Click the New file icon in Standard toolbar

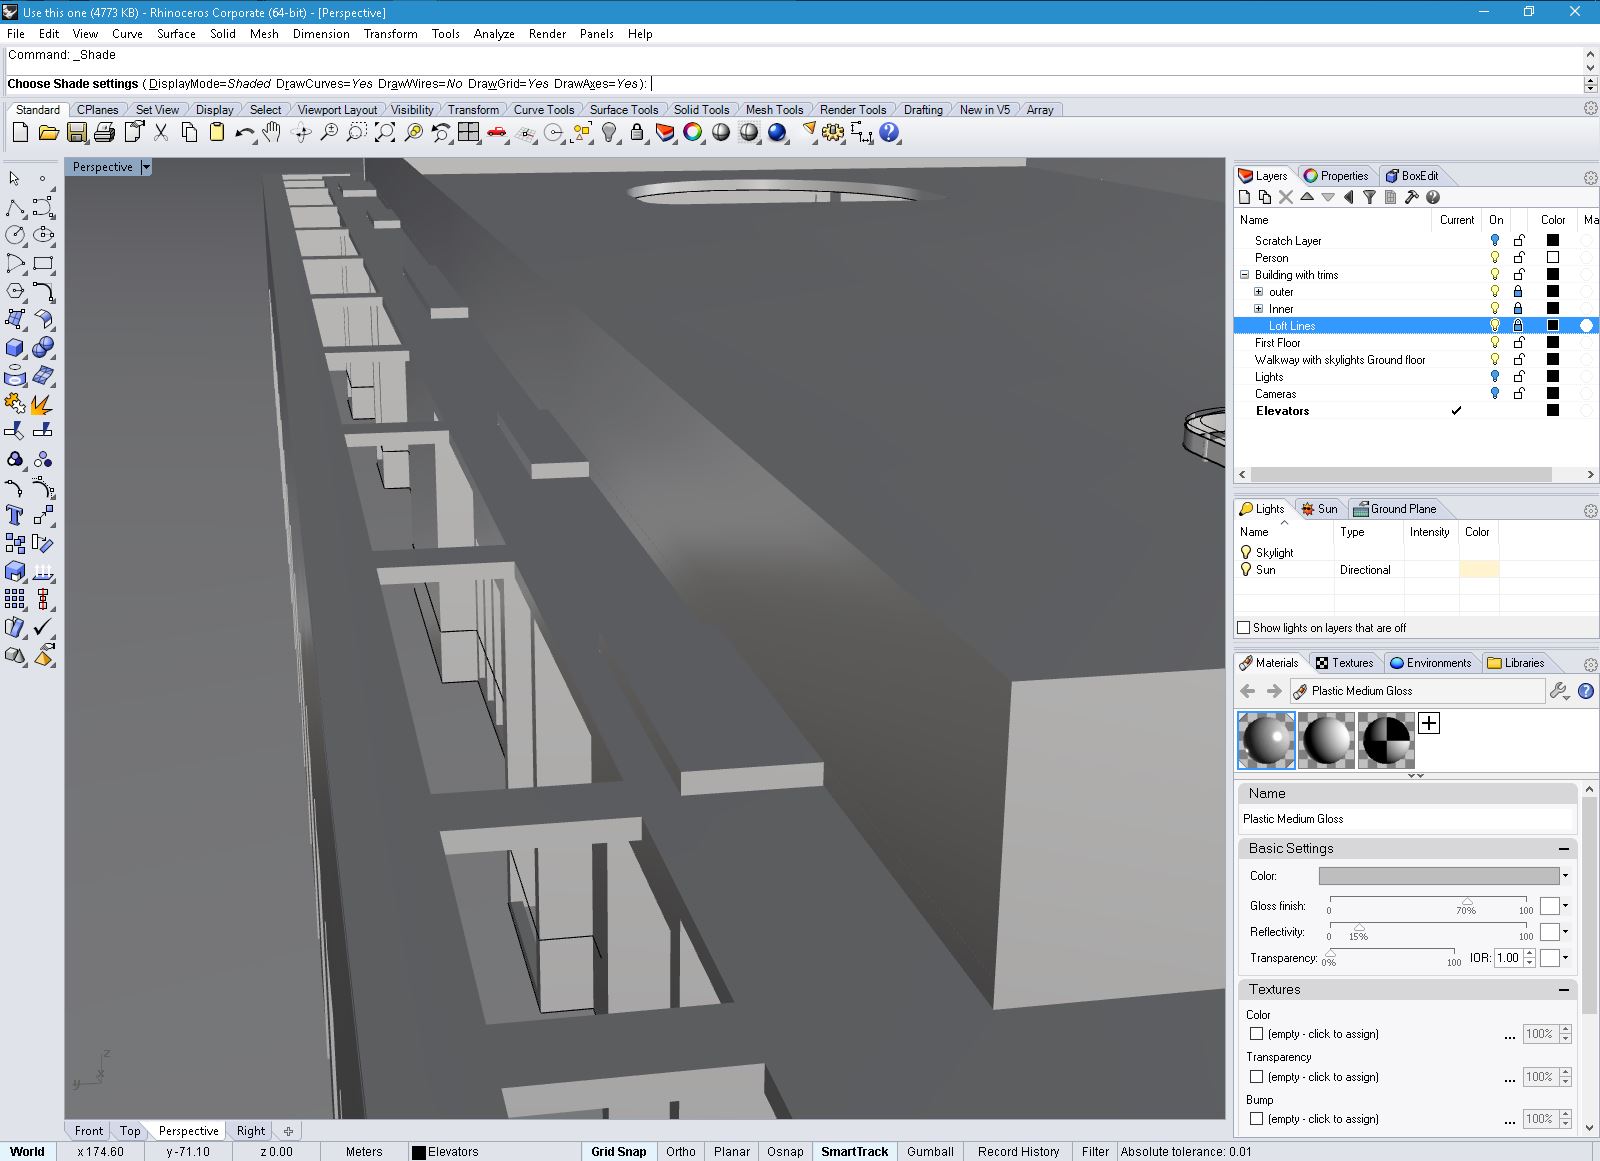(x=20, y=132)
